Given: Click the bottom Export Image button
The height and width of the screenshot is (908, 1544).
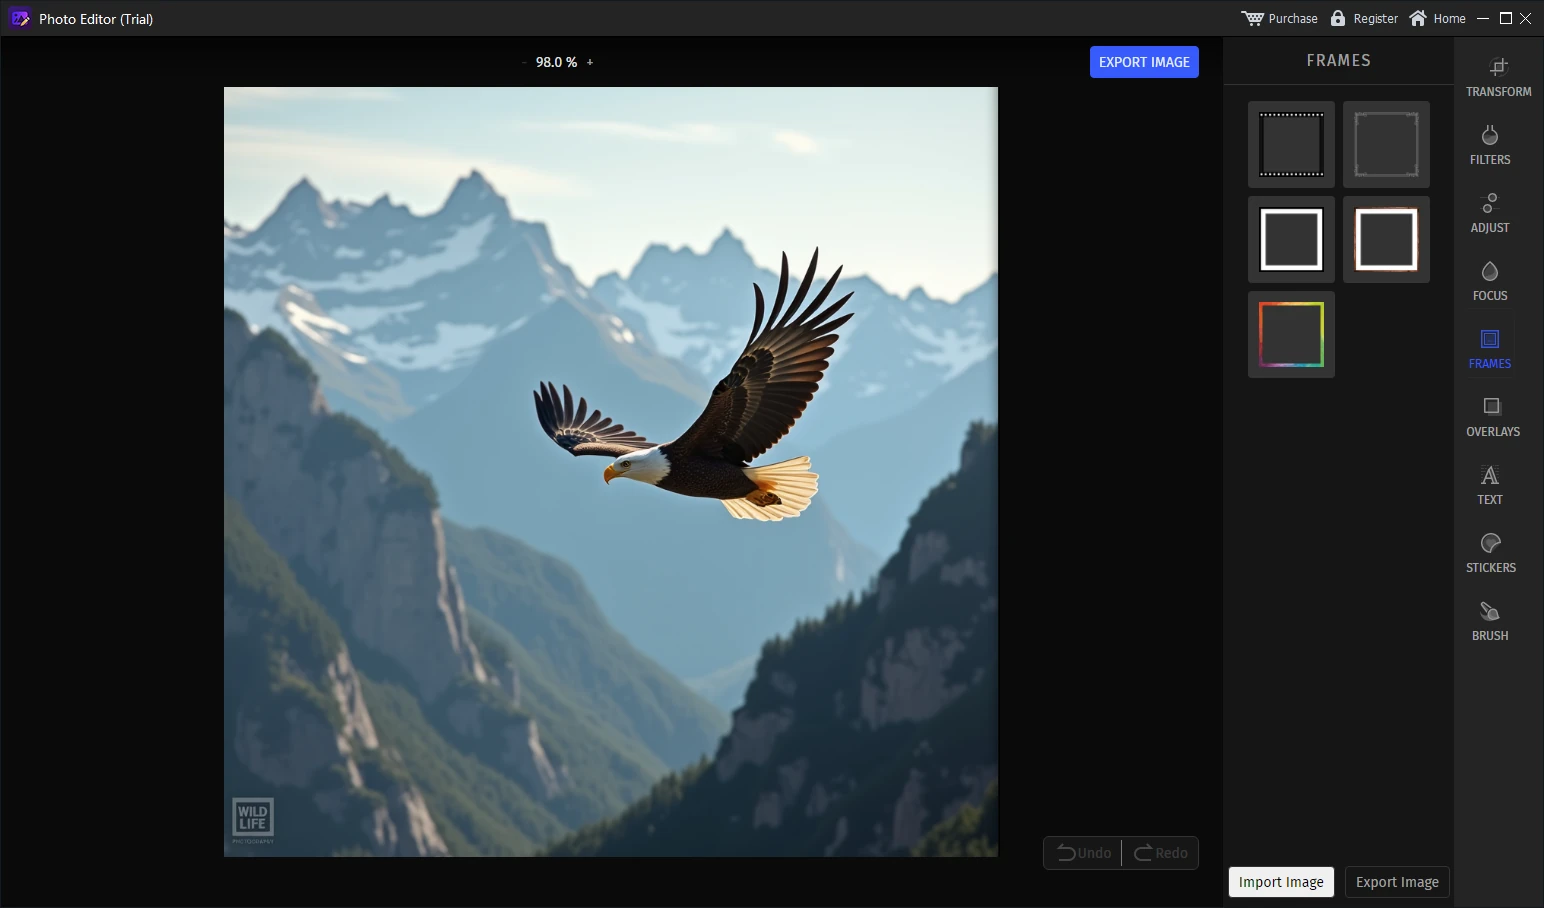Looking at the screenshot, I should coord(1397,882).
